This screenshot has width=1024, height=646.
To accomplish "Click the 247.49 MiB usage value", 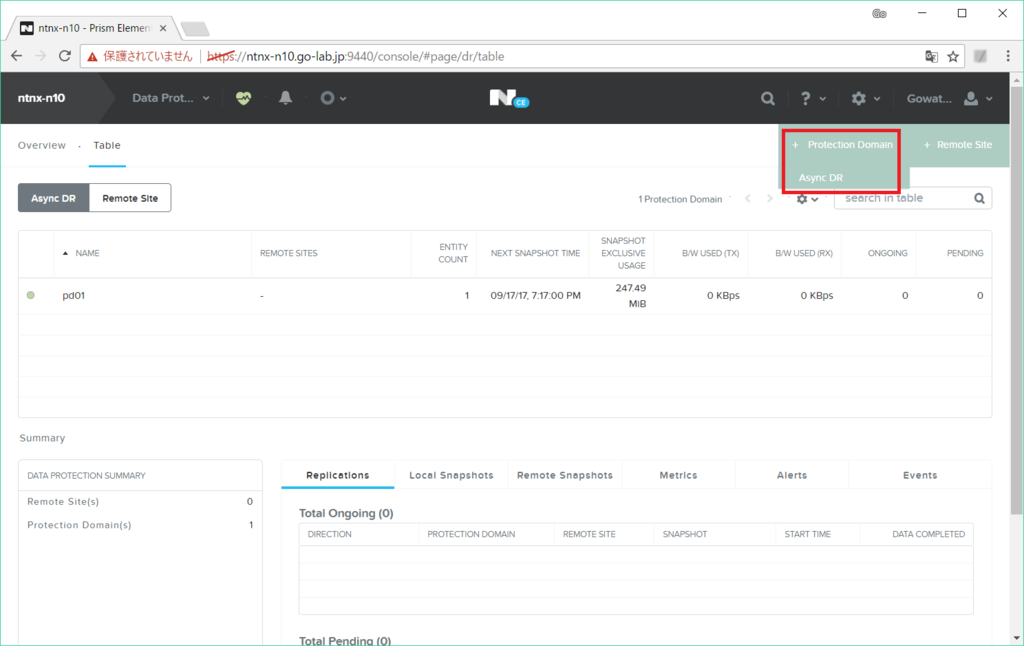I will (631, 296).
